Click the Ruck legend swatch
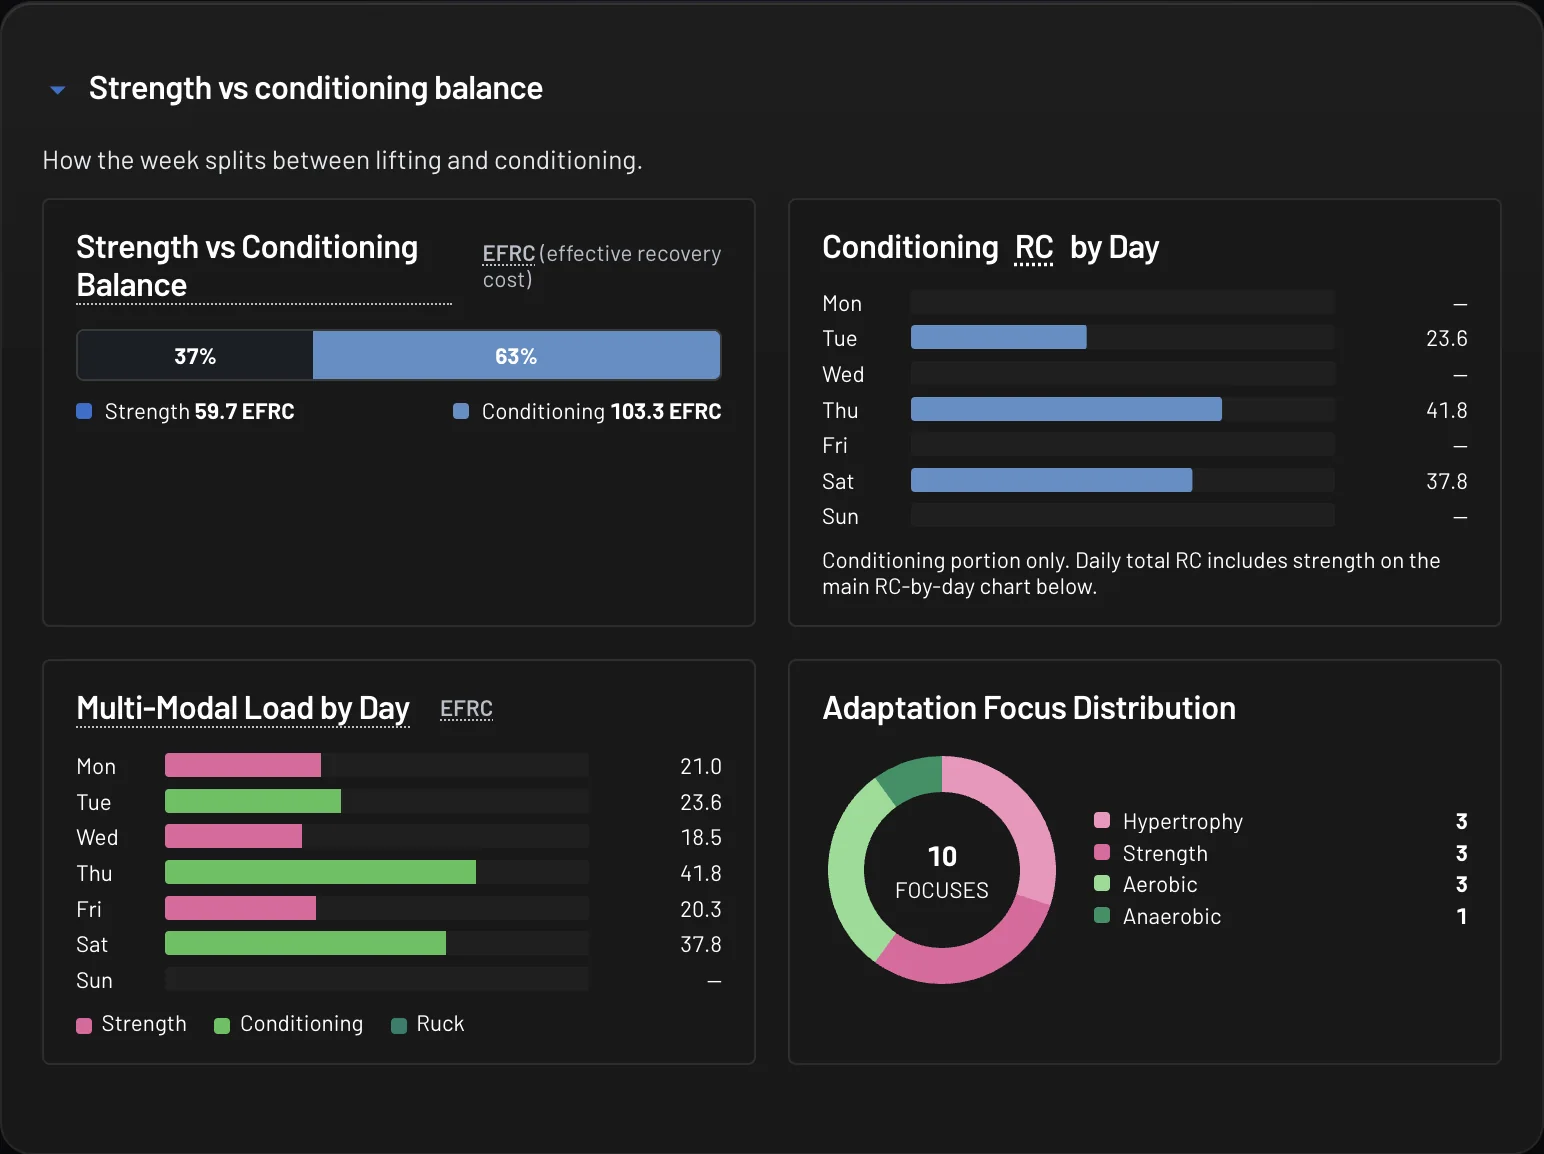 click(x=398, y=1025)
